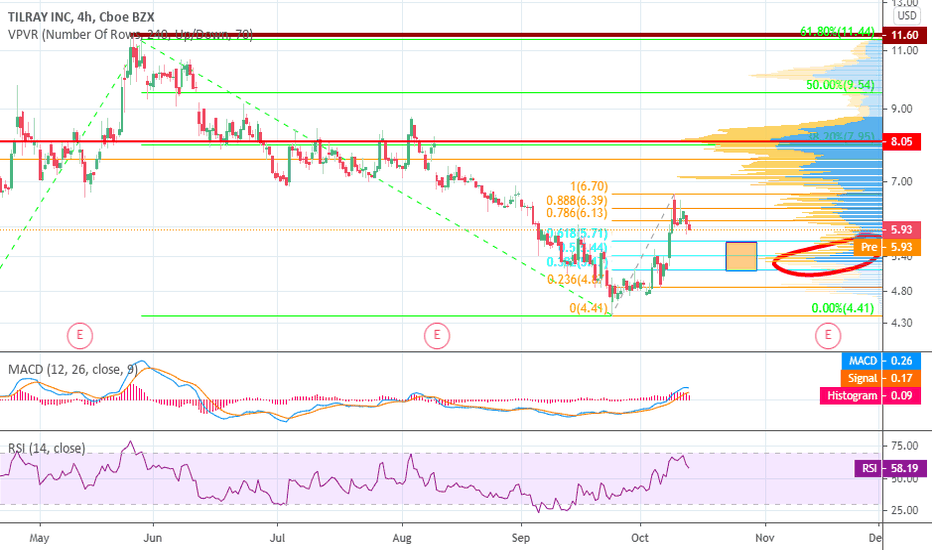Click the Sep label on time axis
The image size is (932, 550).
coord(520,538)
